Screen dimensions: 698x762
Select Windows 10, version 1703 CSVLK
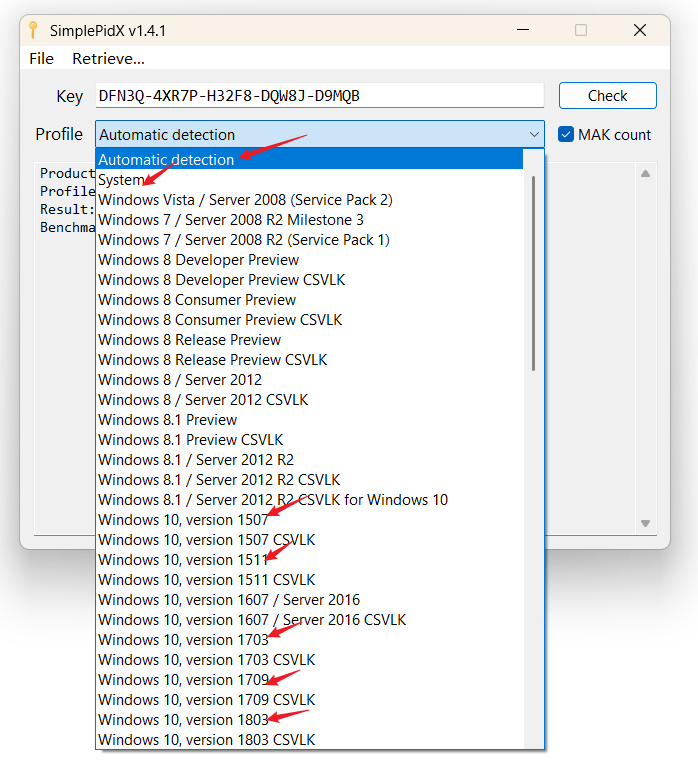(309, 659)
